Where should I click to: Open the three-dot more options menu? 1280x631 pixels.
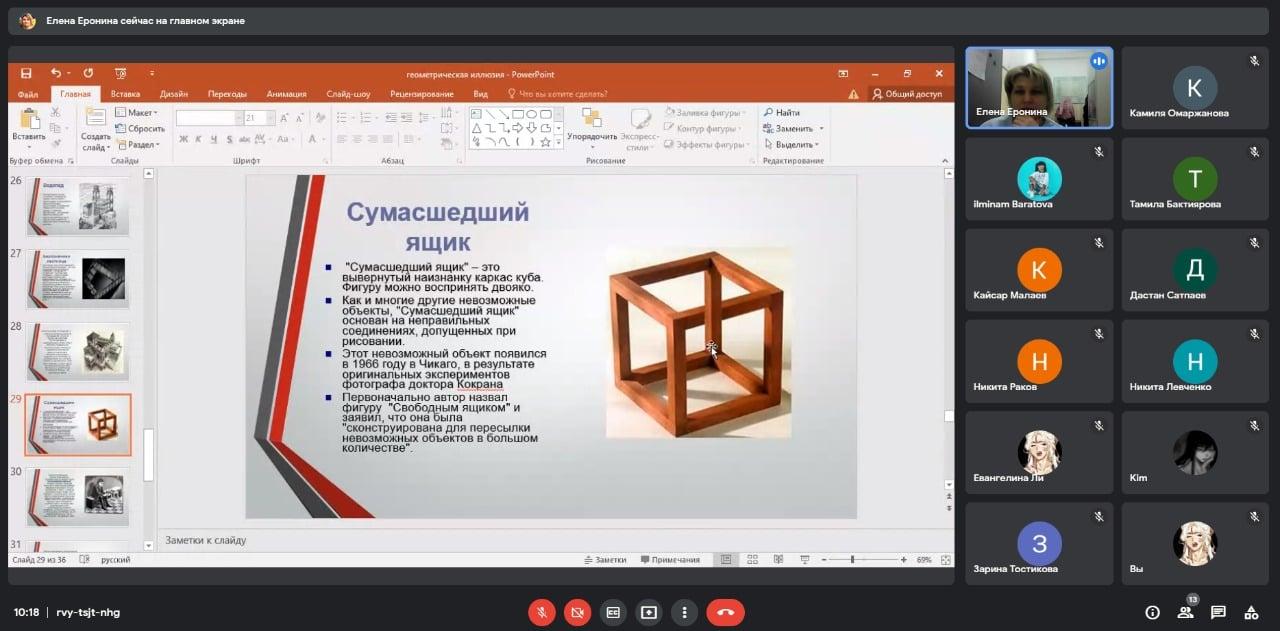point(684,612)
